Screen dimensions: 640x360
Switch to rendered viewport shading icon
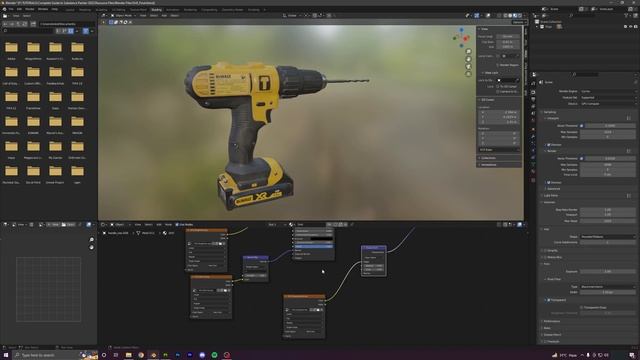[x=520, y=16]
